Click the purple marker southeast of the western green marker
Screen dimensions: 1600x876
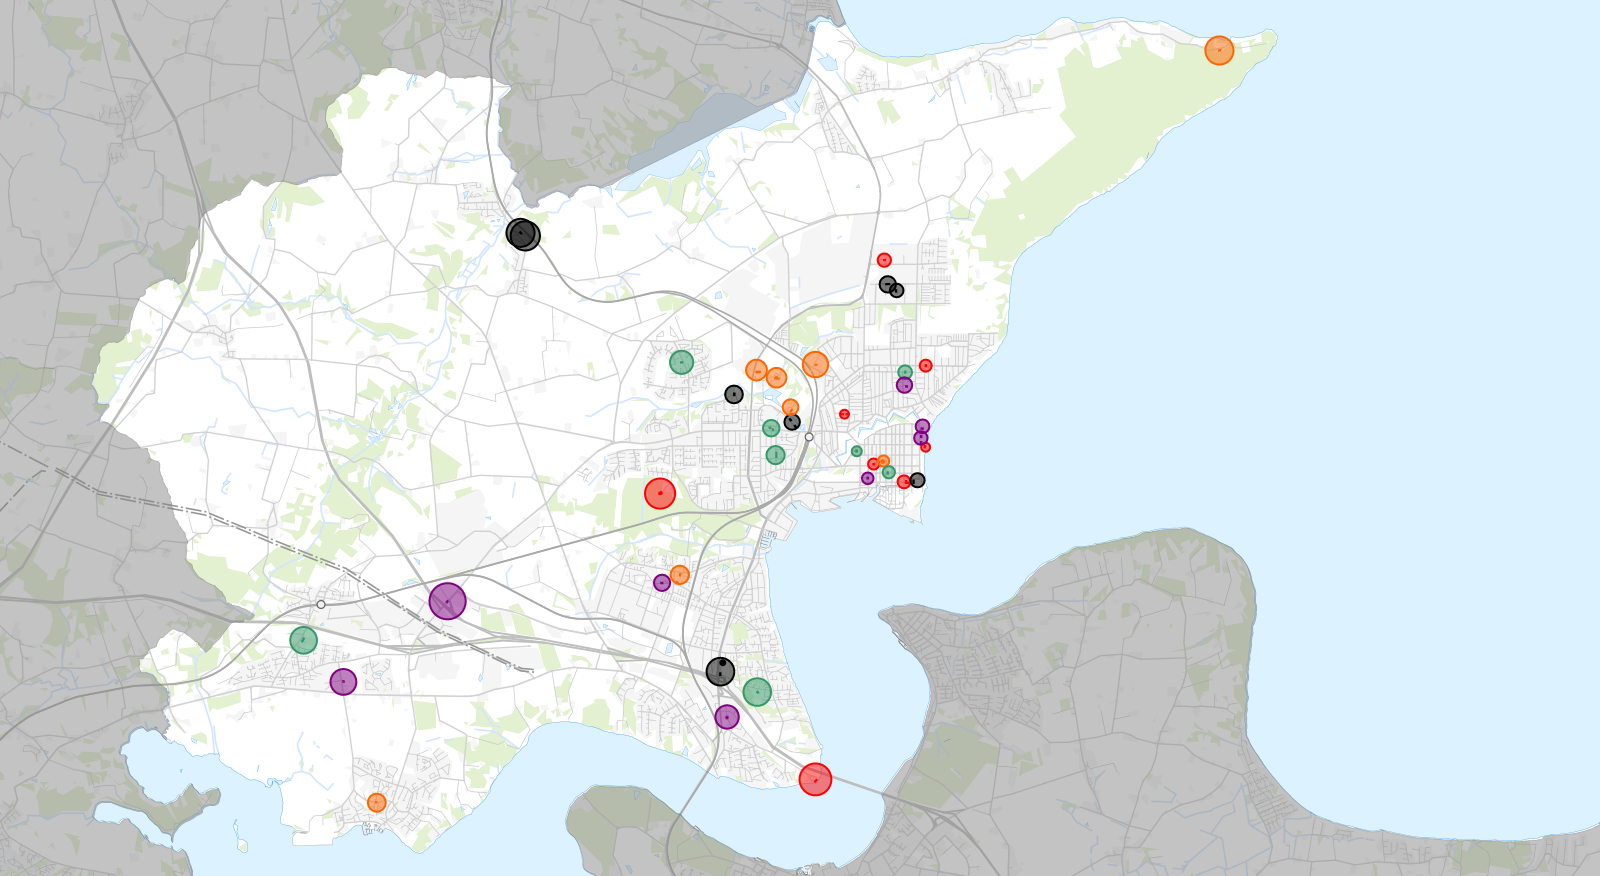tap(343, 682)
